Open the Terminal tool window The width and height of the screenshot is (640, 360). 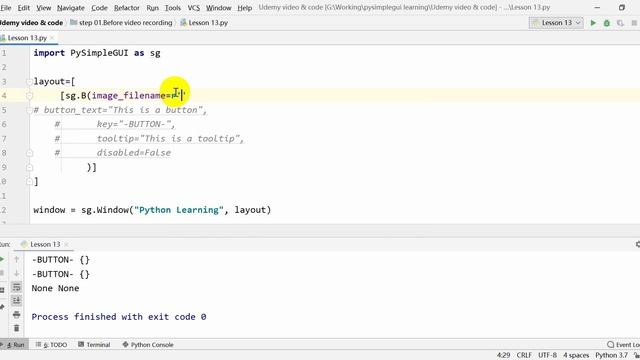coord(94,345)
